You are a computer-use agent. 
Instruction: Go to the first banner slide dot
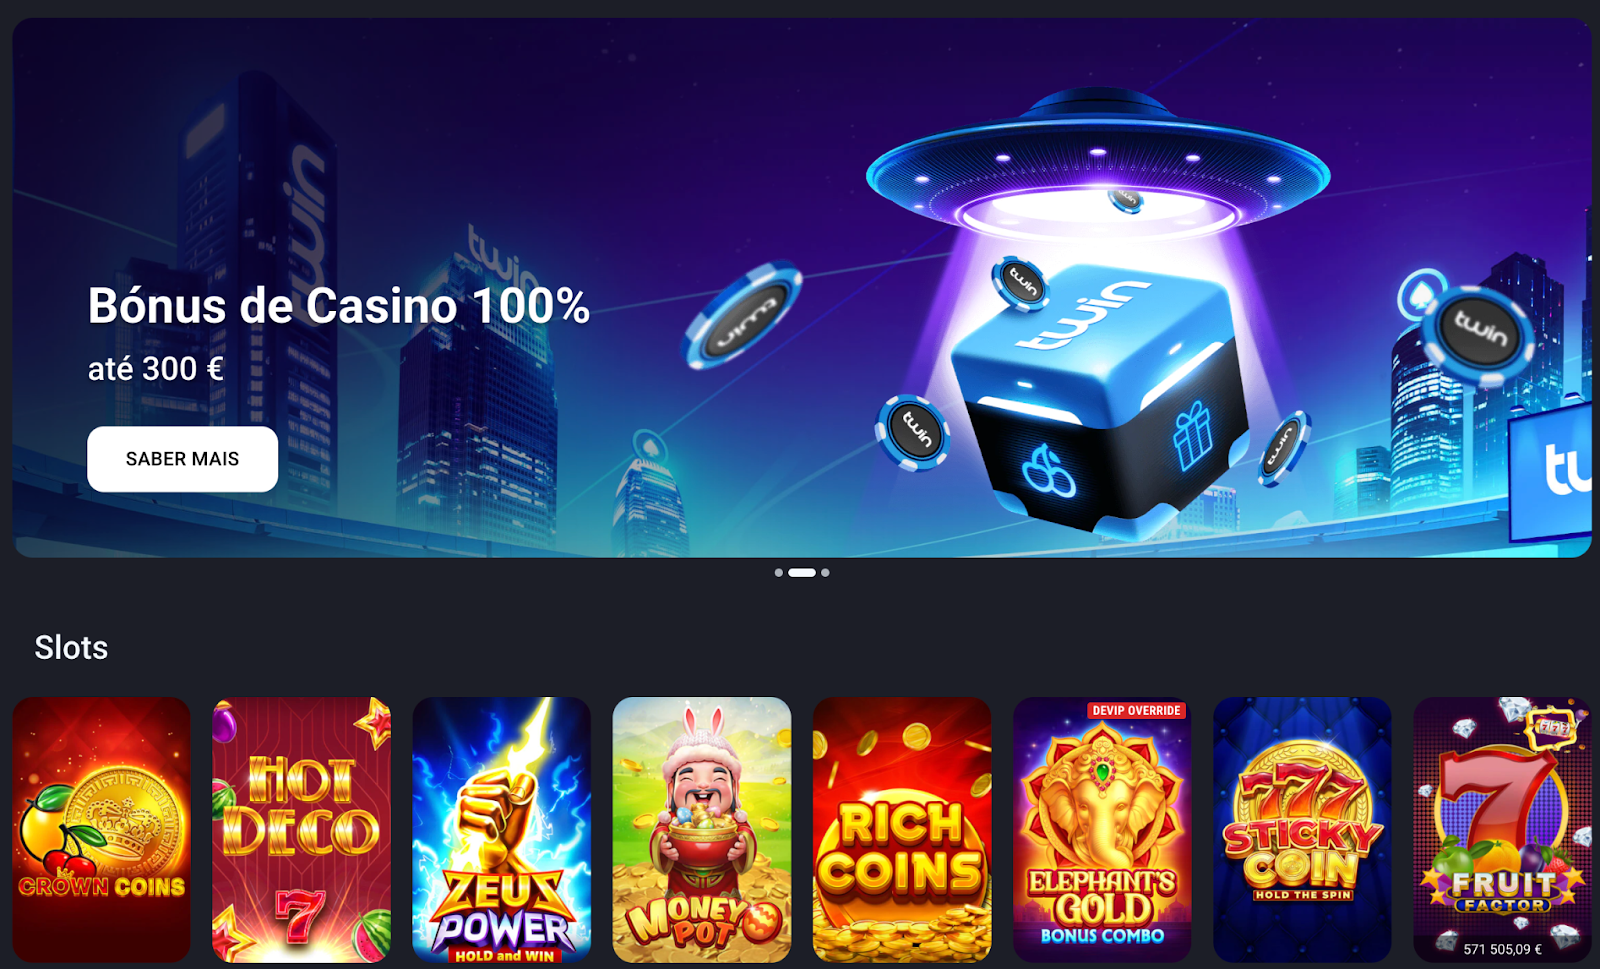tap(779, 573)
